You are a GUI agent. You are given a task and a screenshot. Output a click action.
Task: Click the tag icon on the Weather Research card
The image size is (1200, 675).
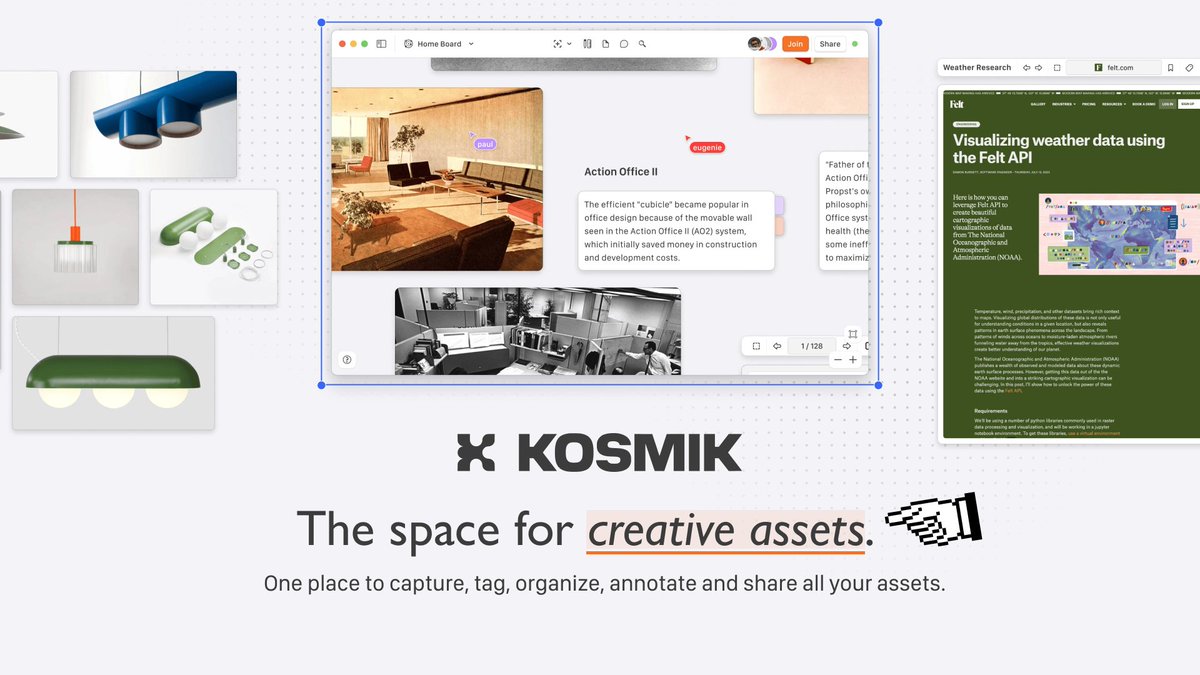click(x=1188, y=68)
